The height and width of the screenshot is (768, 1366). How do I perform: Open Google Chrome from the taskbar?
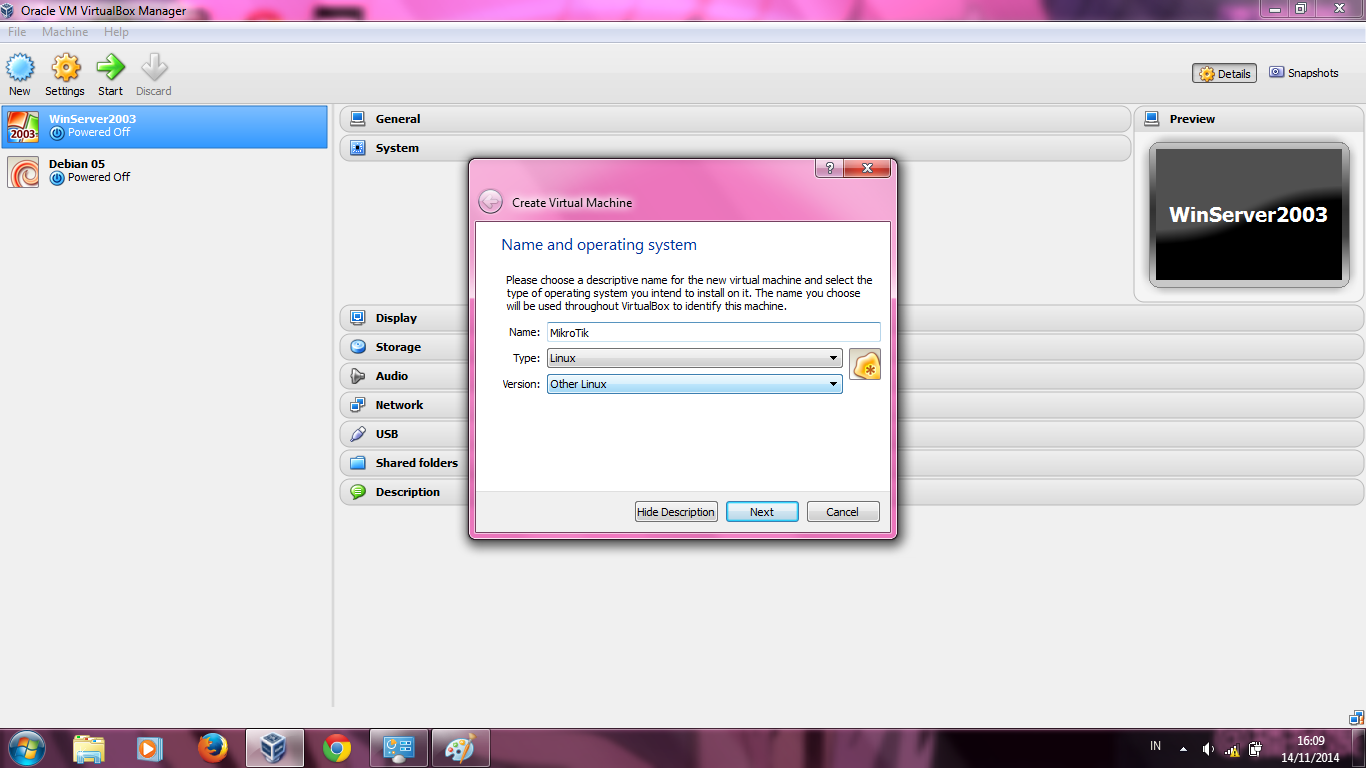coord(337,748)
